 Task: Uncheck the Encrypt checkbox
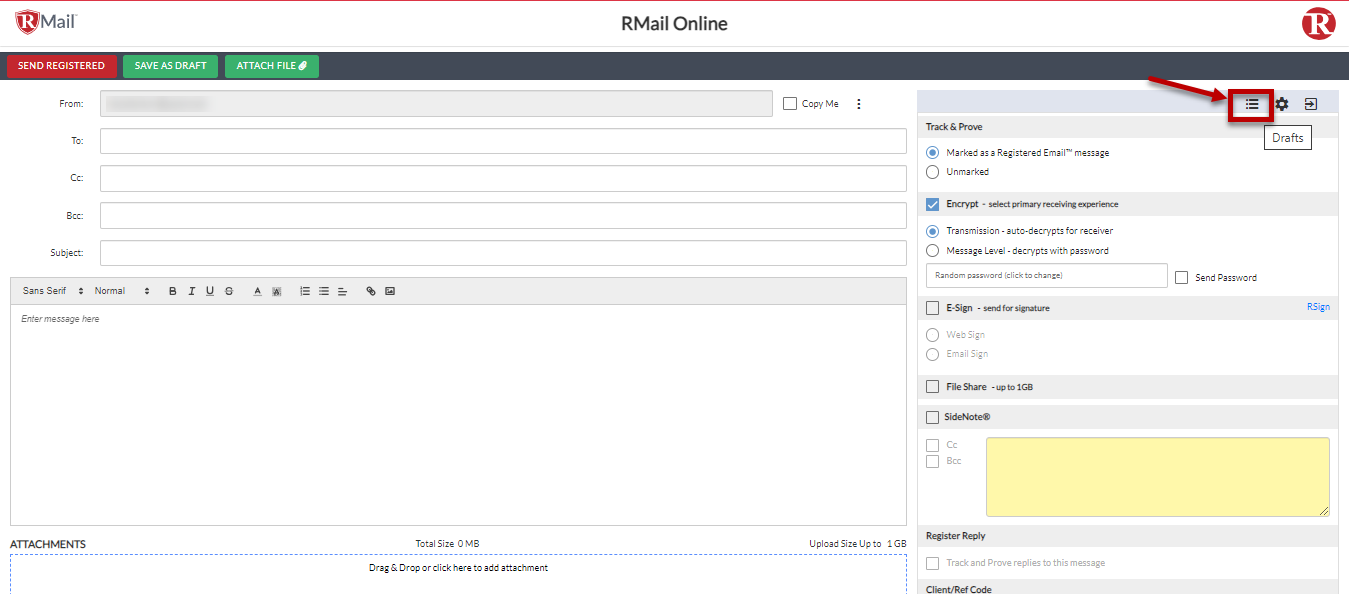932,204
